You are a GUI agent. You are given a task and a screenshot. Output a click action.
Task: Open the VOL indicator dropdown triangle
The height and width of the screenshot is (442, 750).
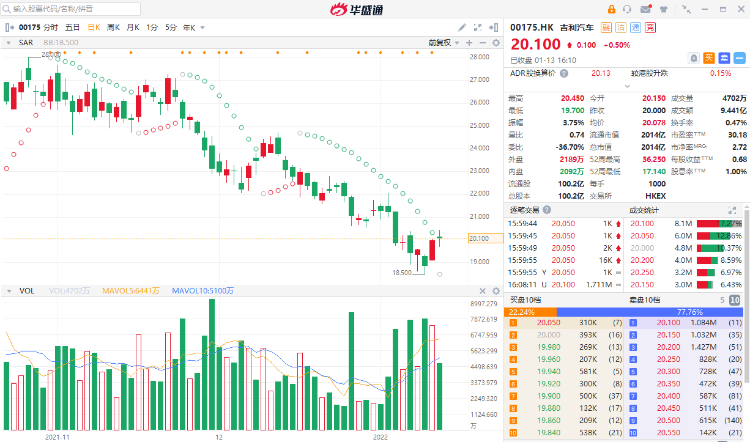pos(8,291)
